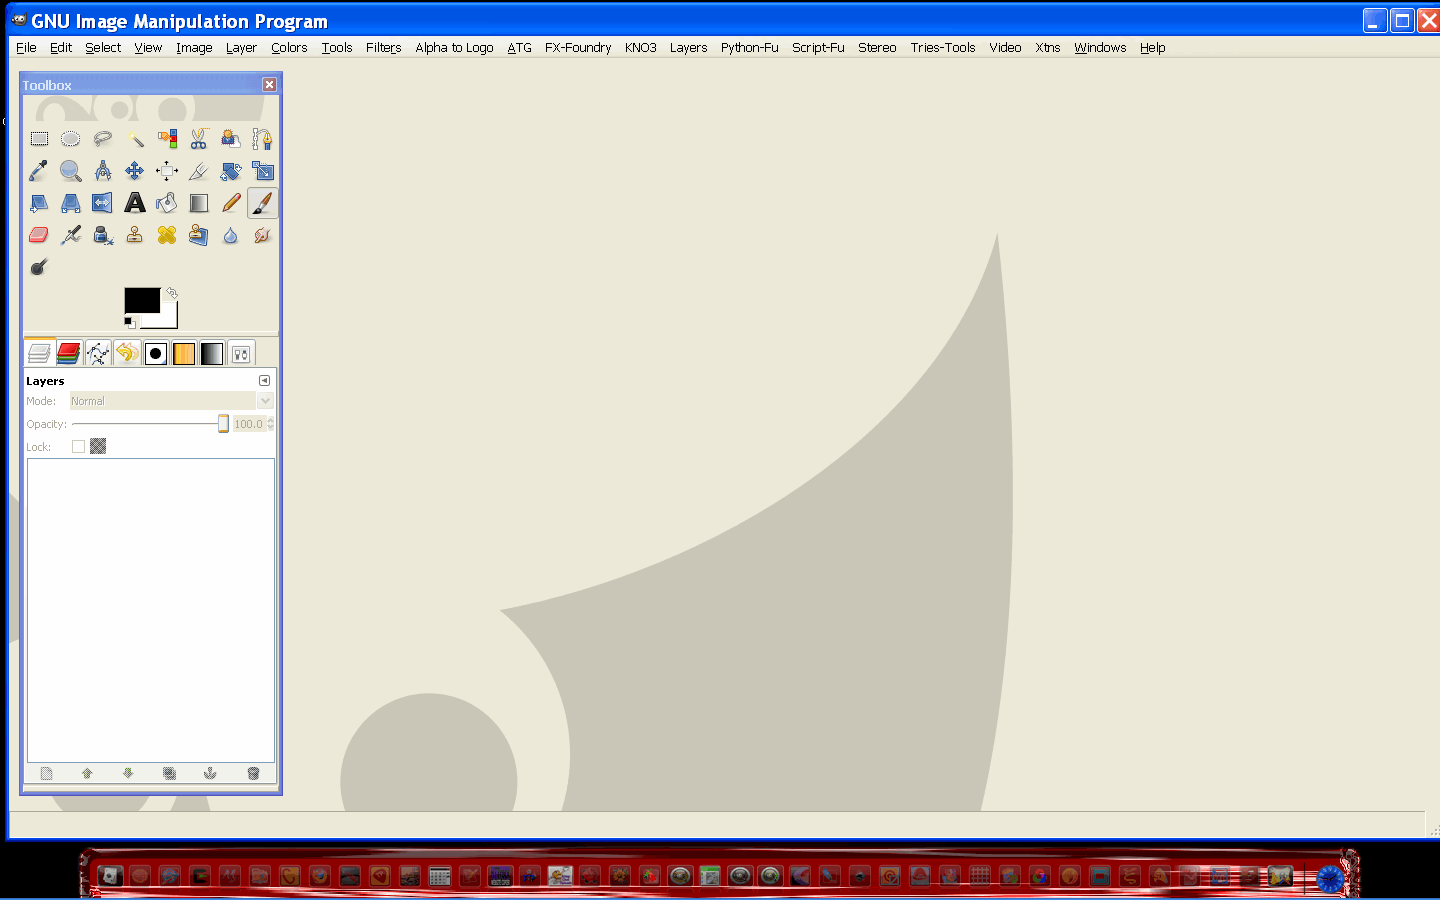Choose the Zoom magnifier tool

71,171
